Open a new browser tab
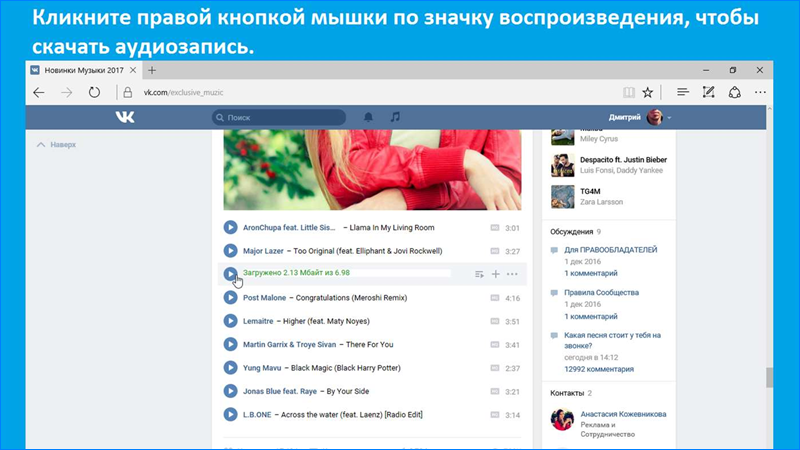800x450 pixels. click(x=152, y=70)
